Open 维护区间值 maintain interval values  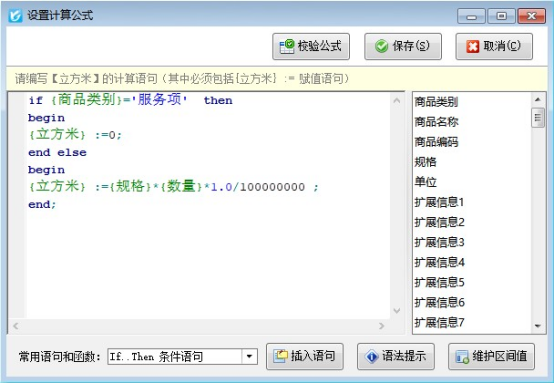(491, 356)
